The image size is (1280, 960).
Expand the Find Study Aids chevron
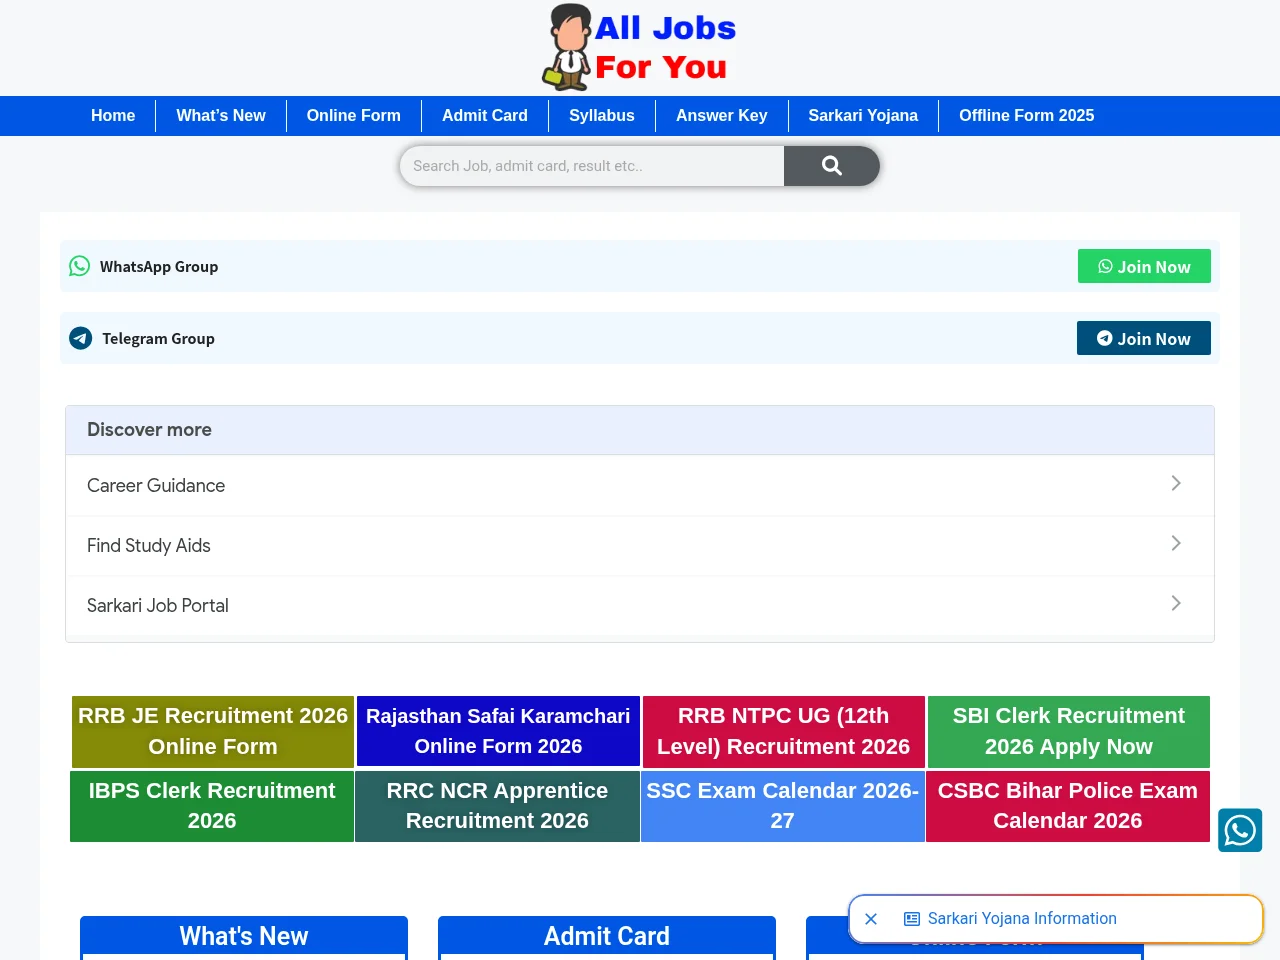point(1176,543)
